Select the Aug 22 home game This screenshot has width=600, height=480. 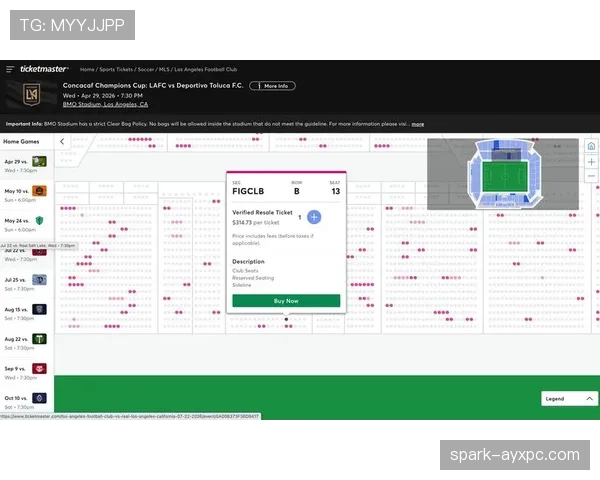(x=26, y=343)
